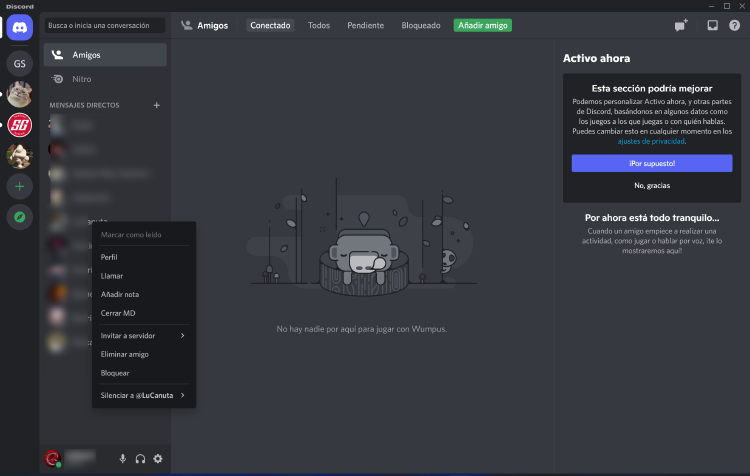Open new group DM icon in header
The width and height of the screenshot is (750, 476).
click(x=681, y=26)
